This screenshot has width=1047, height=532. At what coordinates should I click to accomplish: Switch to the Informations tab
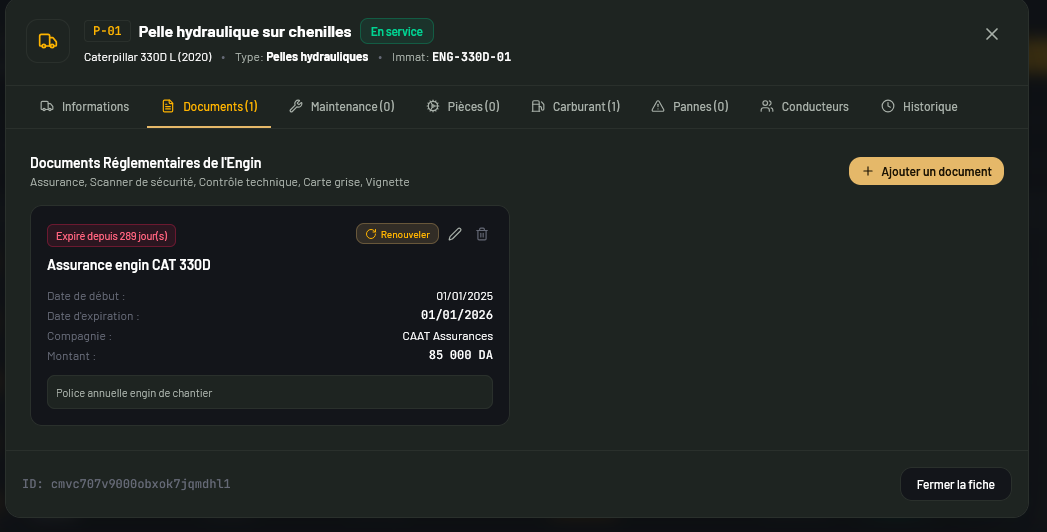coord(85,107)
